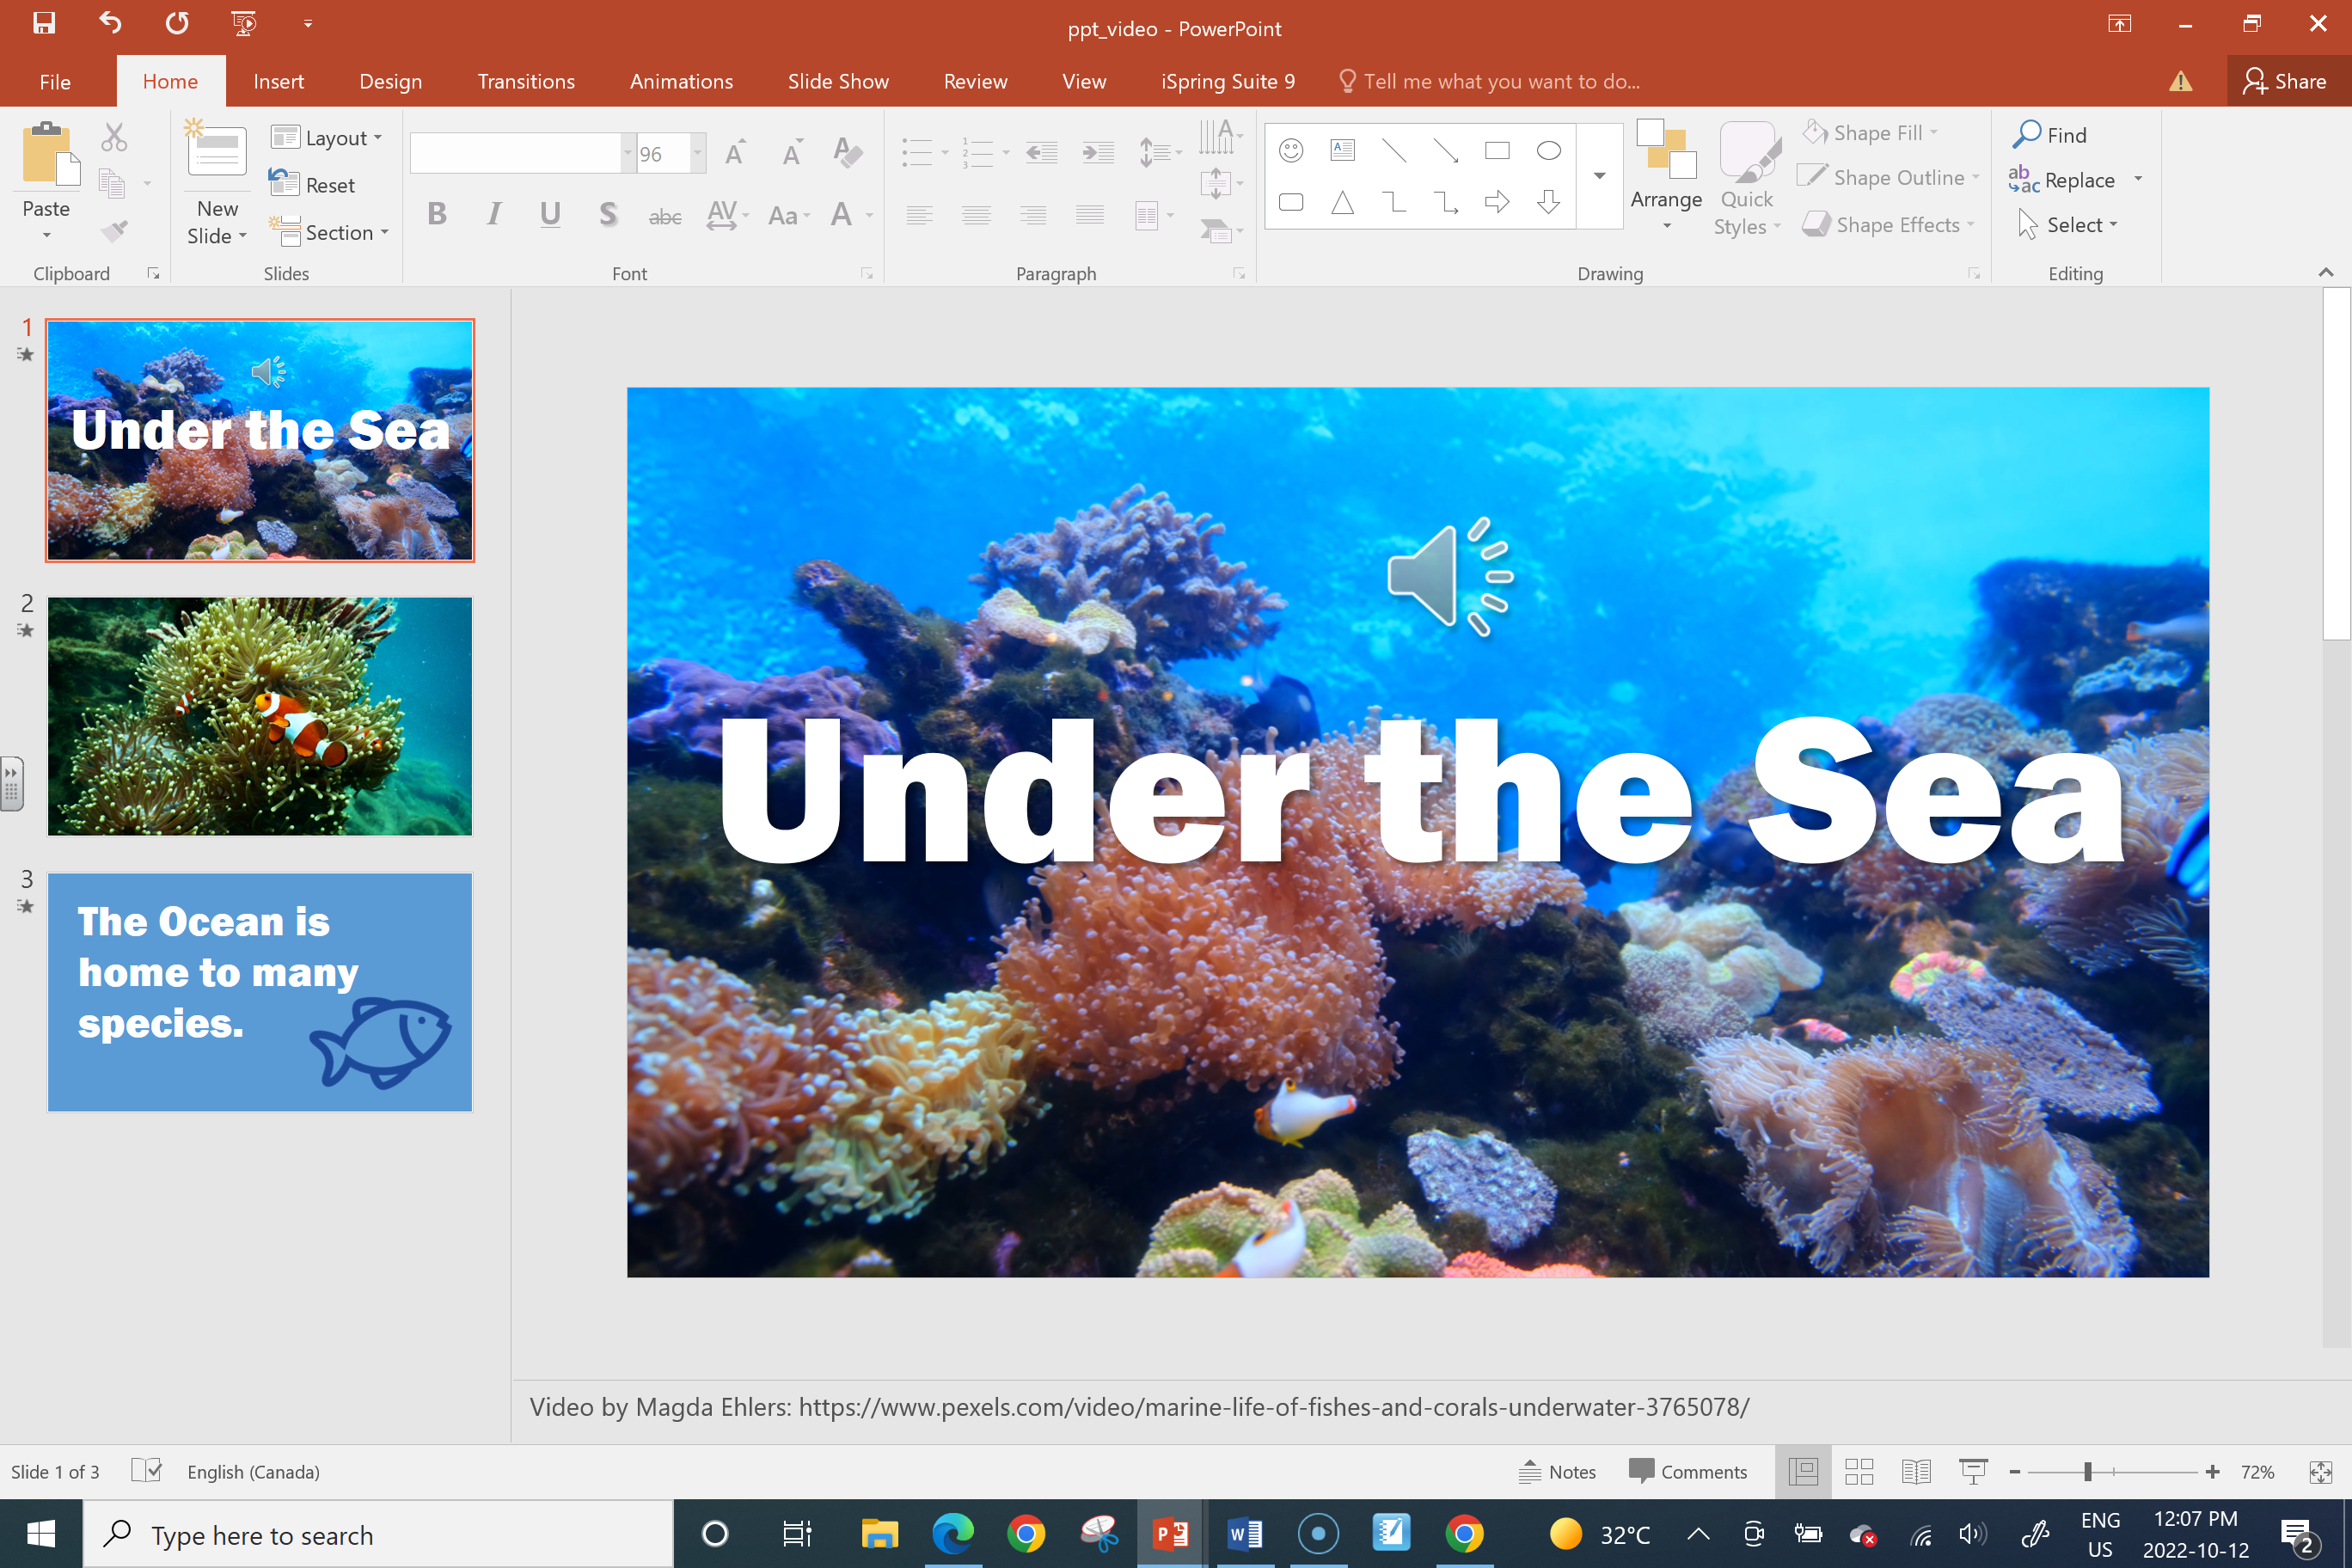
Task: Pick the isosceles triangle shape
Action: [x=1342, y=203]
